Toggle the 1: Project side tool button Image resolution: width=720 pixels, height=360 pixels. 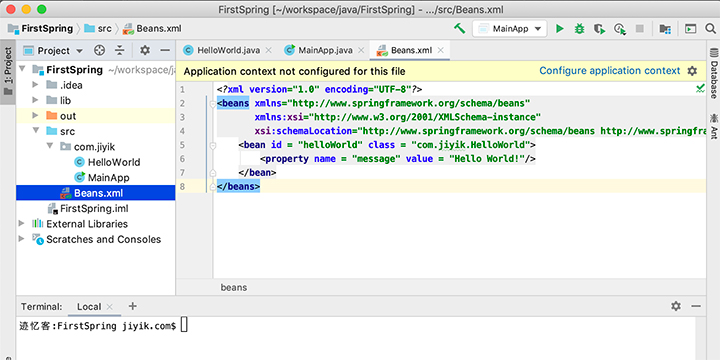(8, 71)
